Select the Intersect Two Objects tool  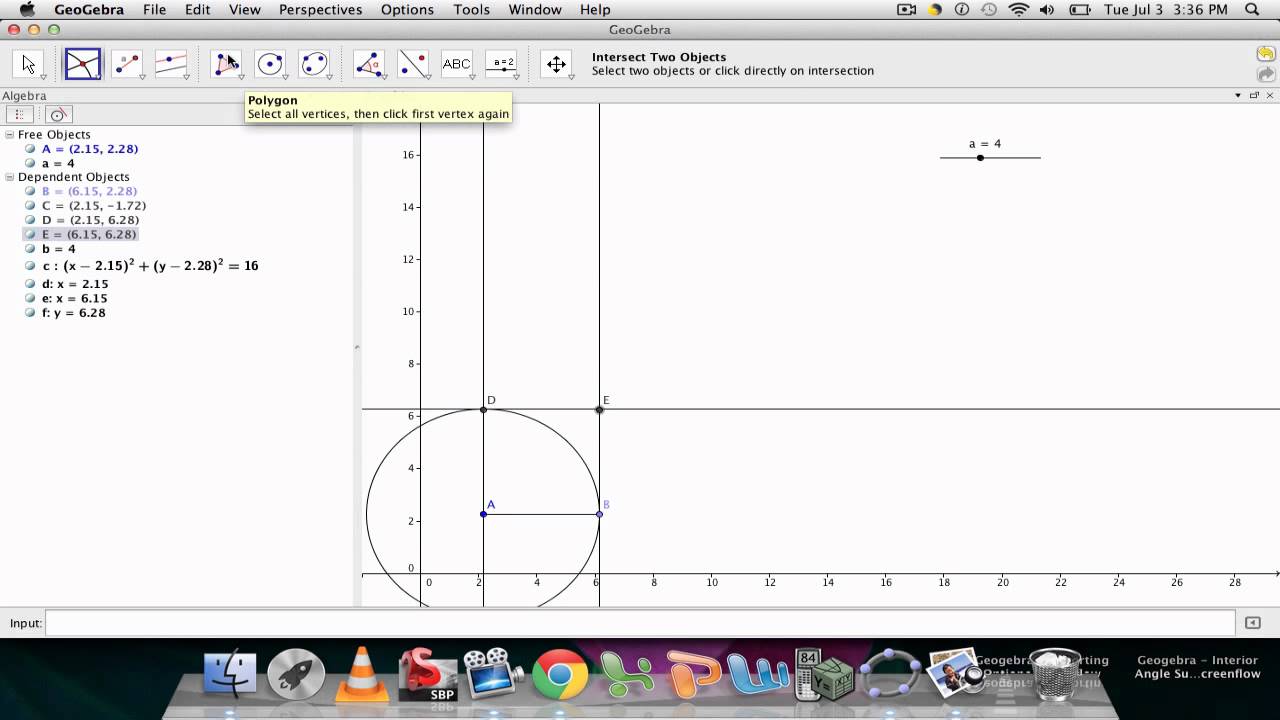pos(82,65)
